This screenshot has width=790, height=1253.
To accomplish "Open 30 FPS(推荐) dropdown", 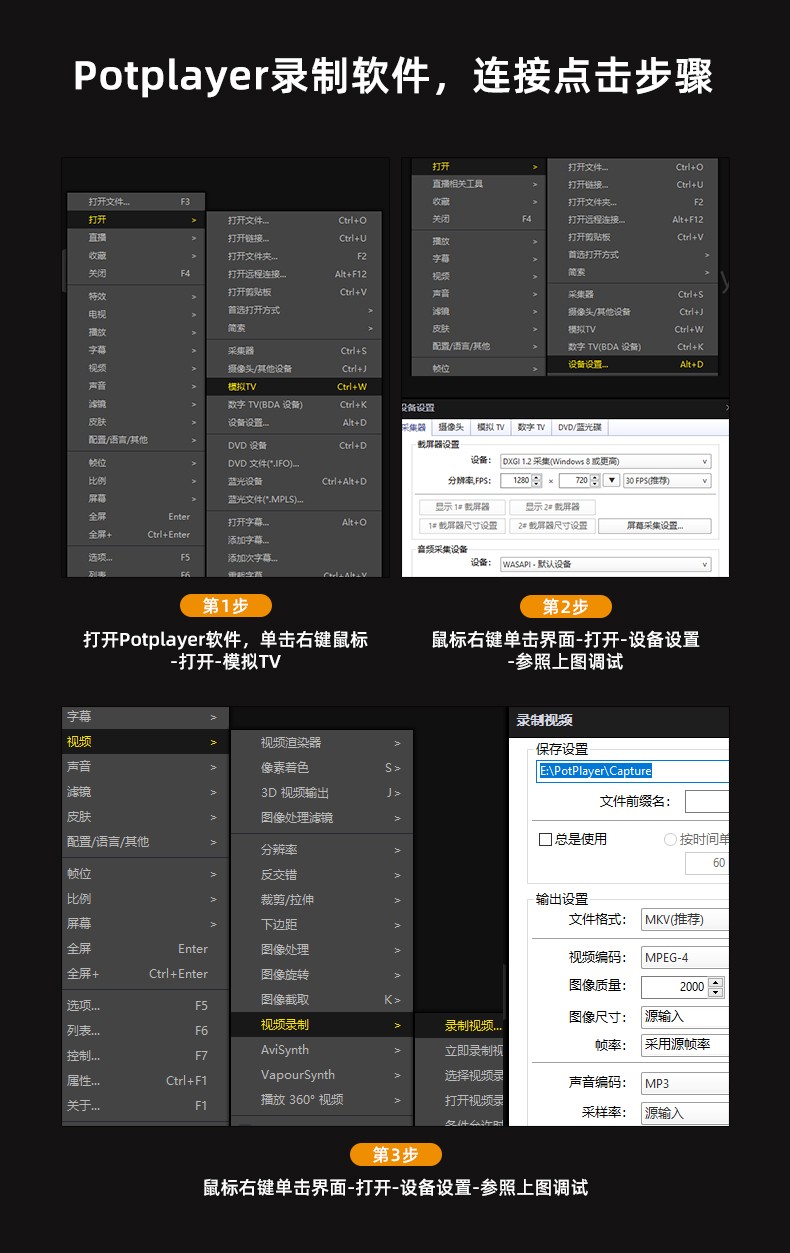I will pos(667,481).
